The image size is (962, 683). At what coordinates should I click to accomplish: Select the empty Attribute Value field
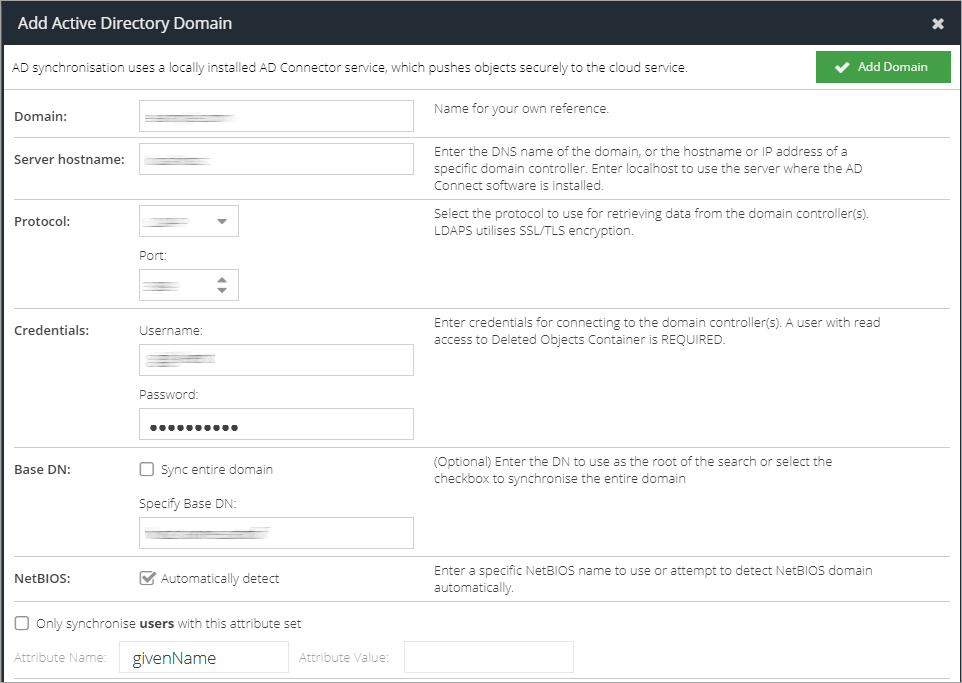pyautogui.click(x=488, y=657)
